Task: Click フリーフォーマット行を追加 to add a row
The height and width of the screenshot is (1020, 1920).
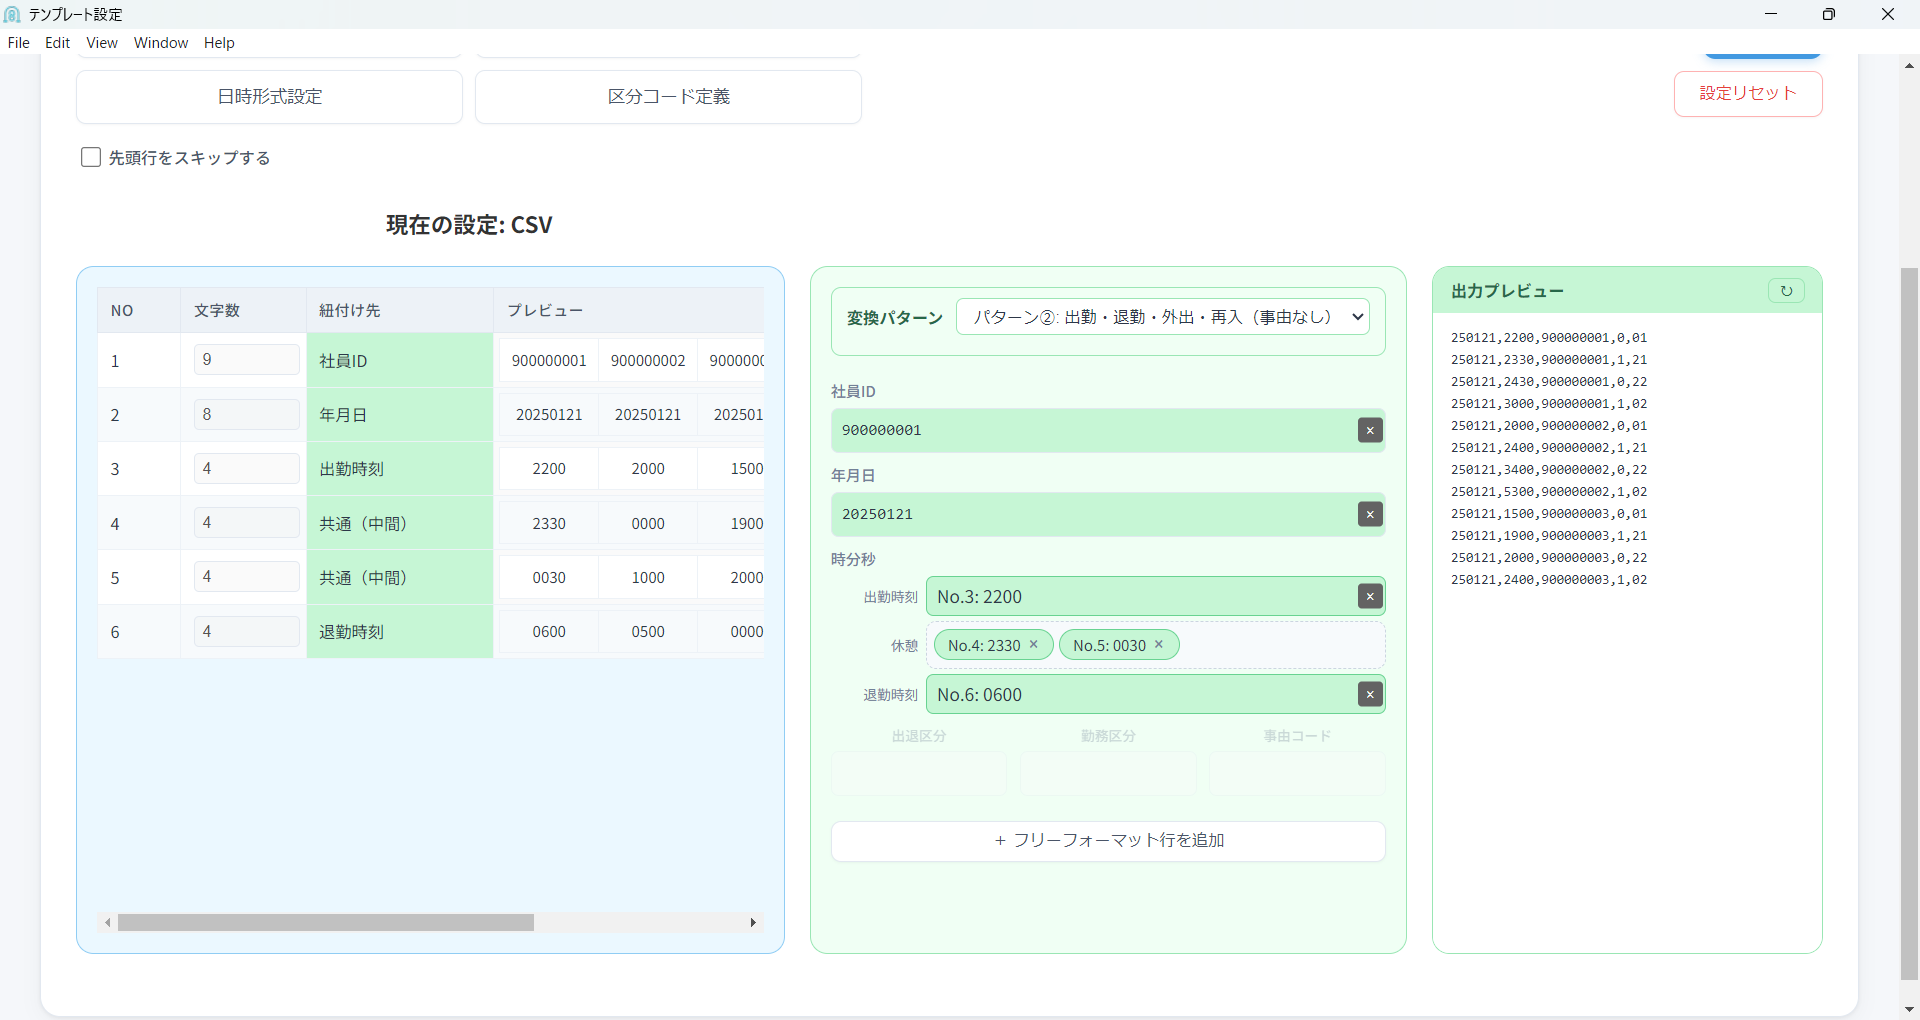Action: click(x=1108, y=841)
